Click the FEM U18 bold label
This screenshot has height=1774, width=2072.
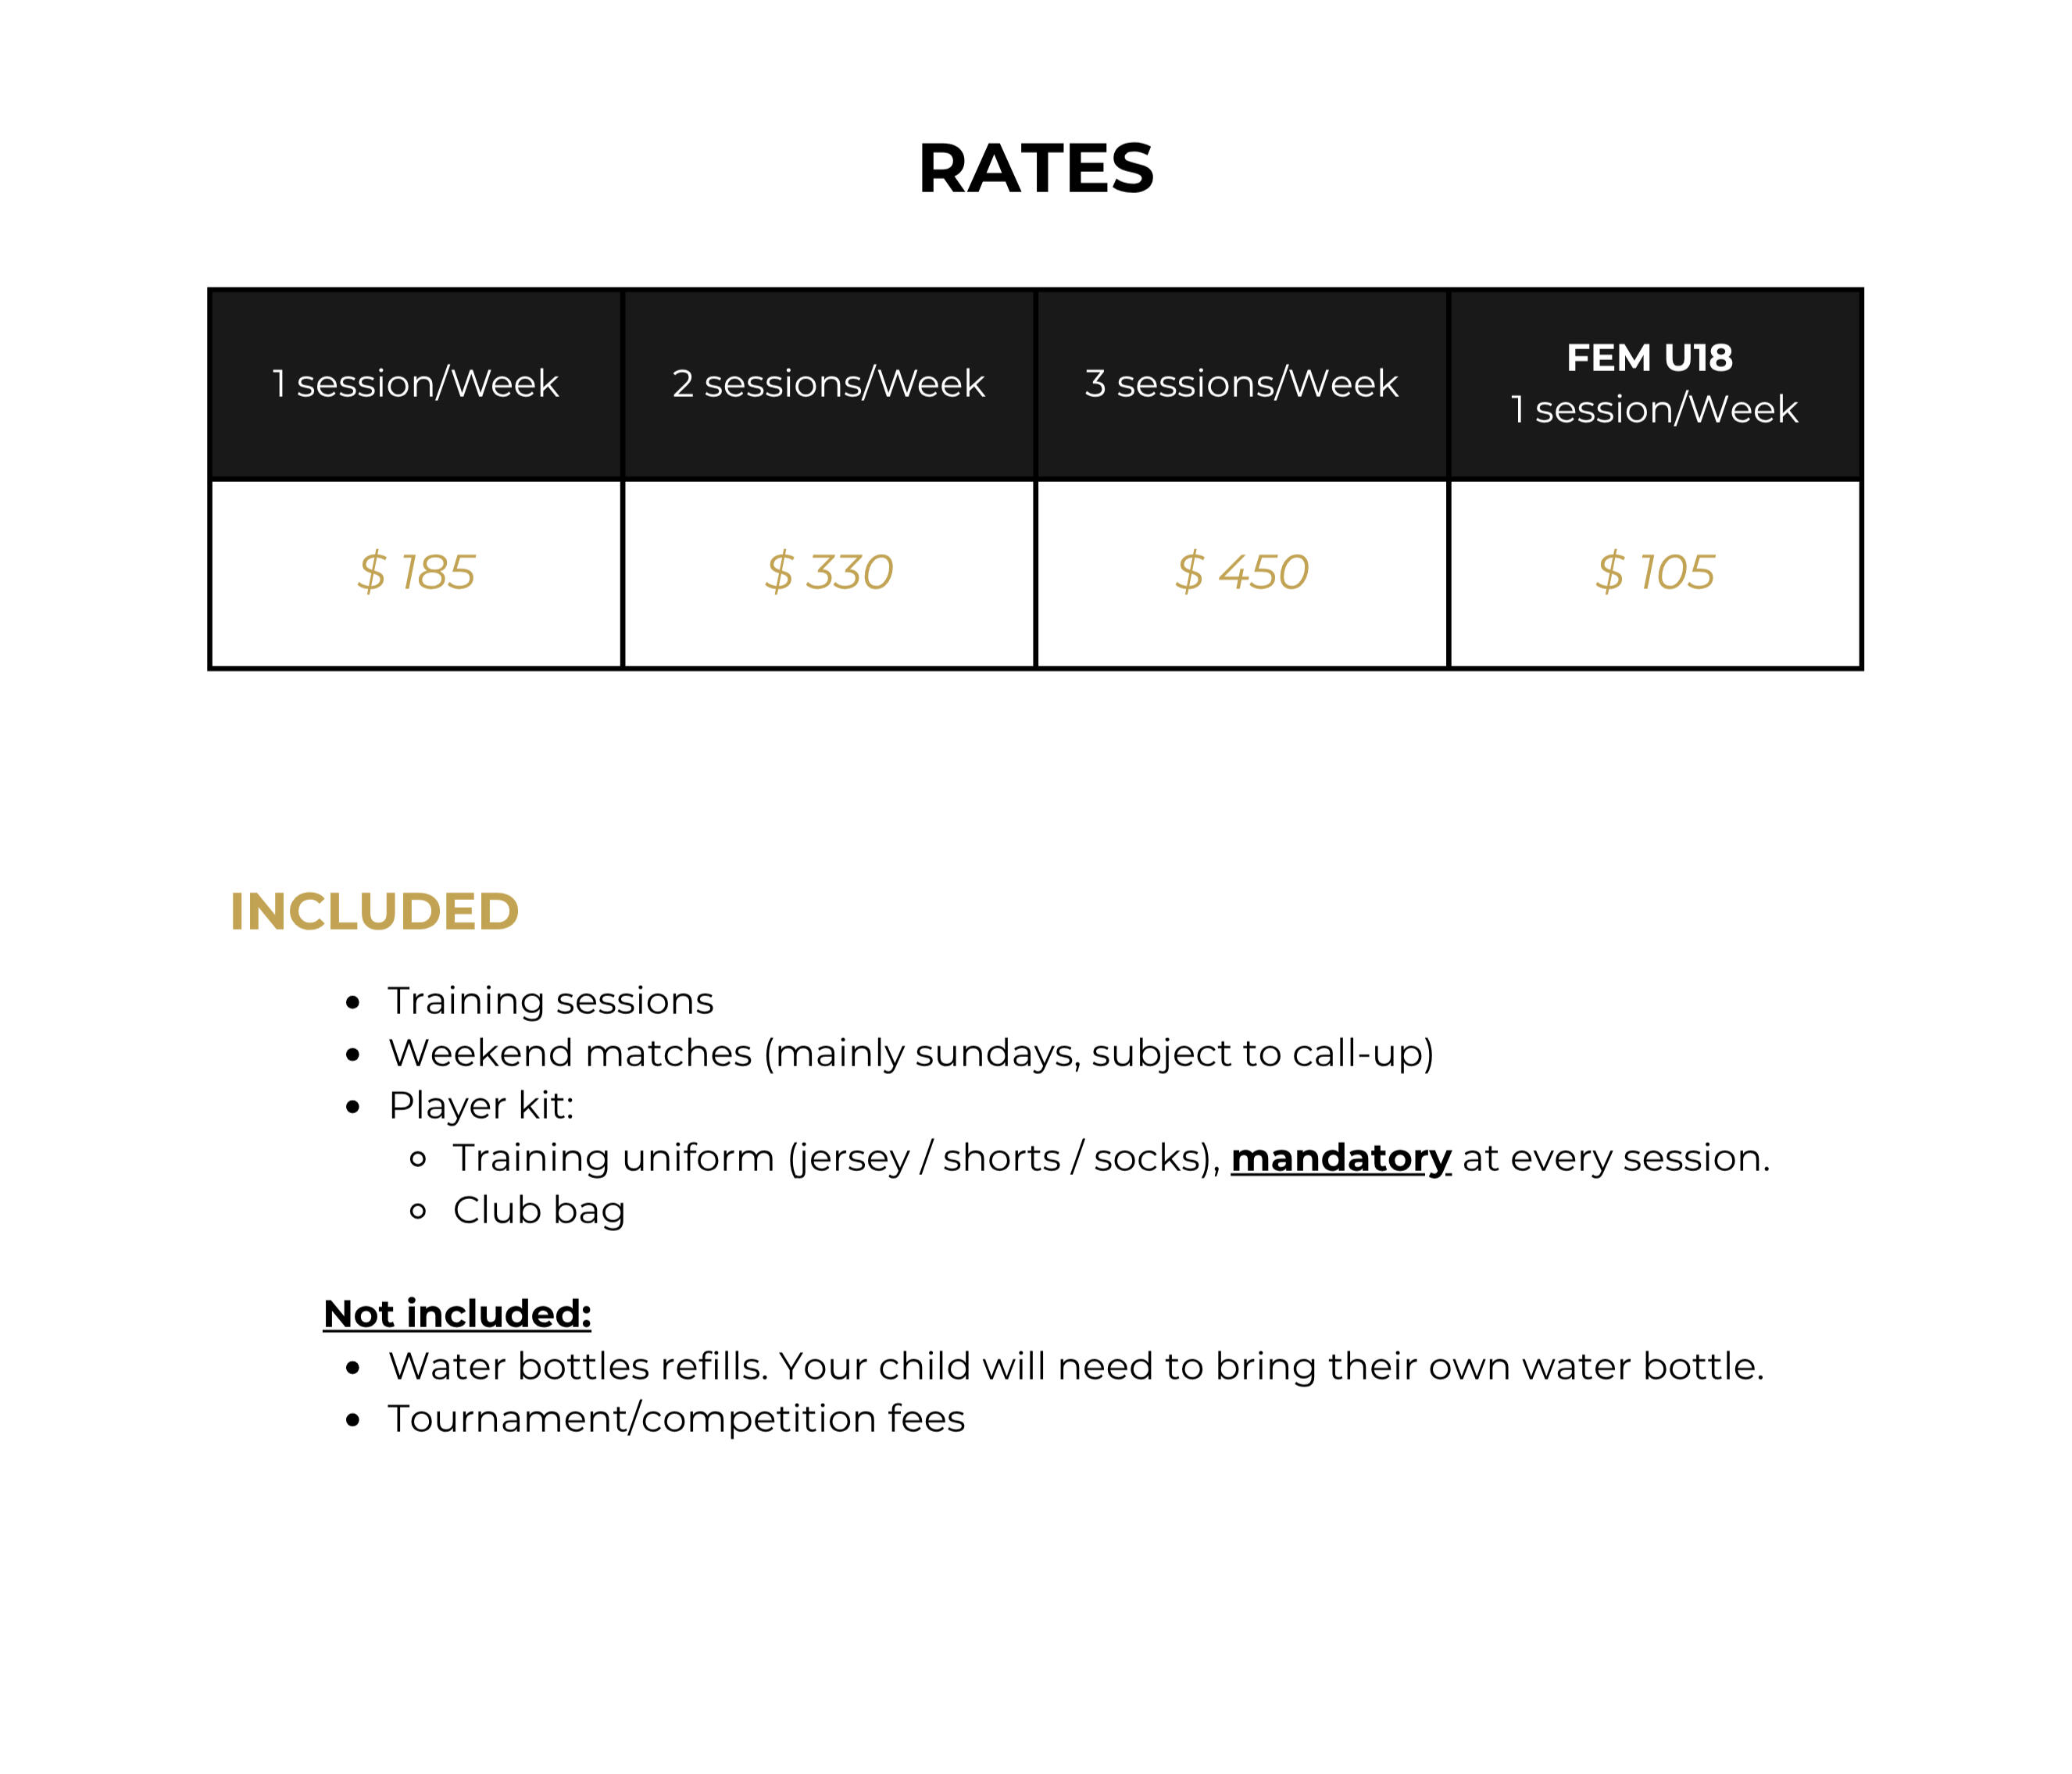click(1649, 358)
